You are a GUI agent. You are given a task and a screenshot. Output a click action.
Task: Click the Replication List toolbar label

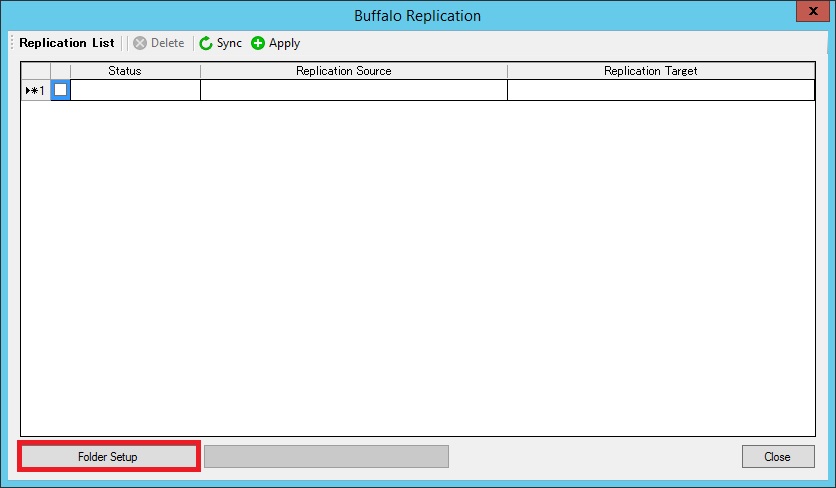click(x=67, y=43)
